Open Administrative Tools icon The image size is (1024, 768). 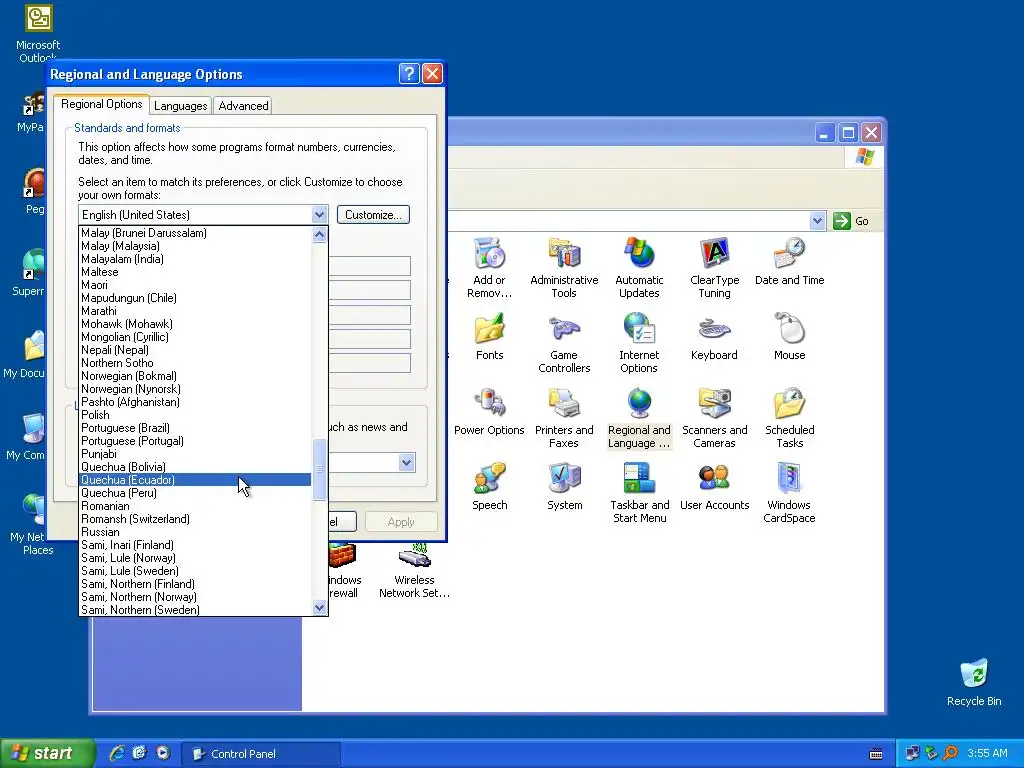click(564, 253)
